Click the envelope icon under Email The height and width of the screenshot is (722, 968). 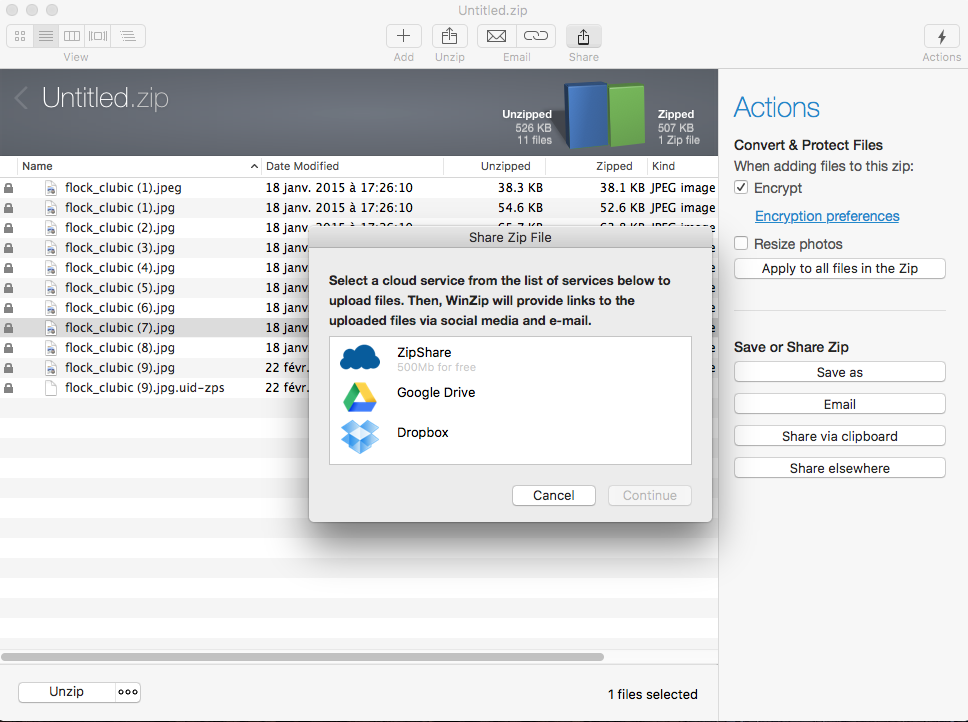[x=496, y=35]
